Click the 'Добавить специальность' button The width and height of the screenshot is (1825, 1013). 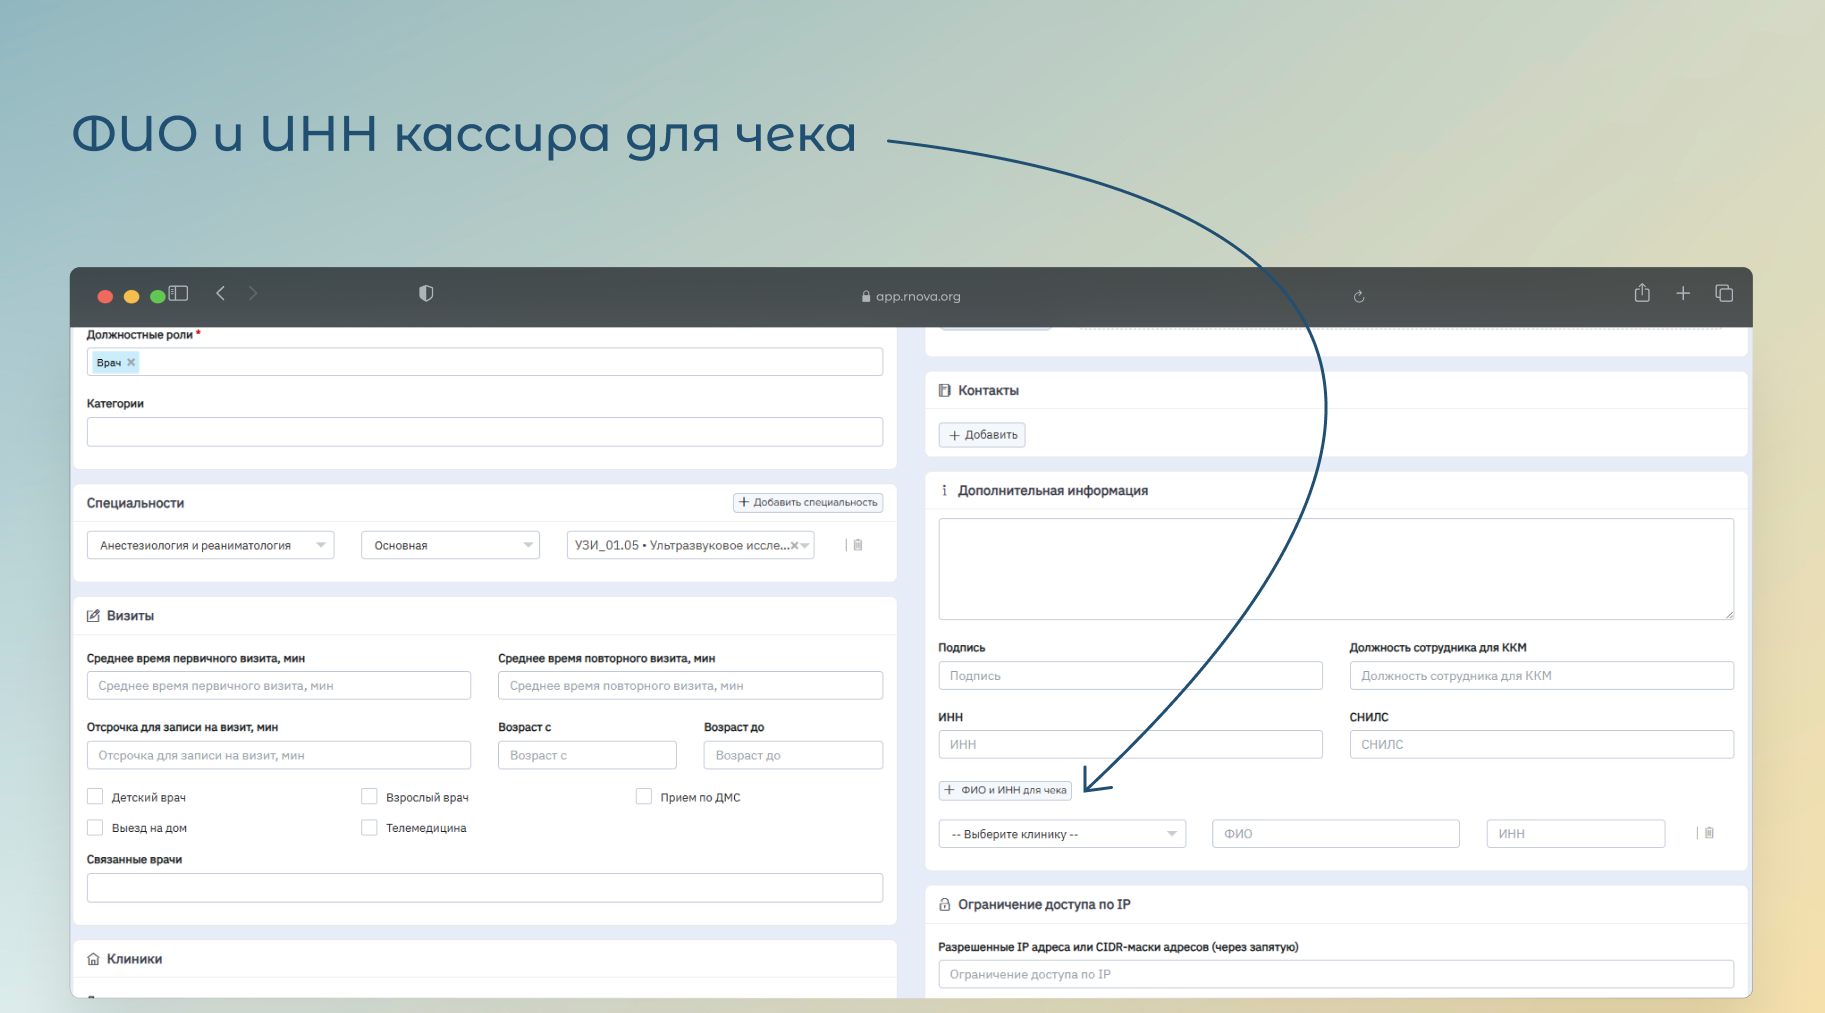click(x=808, y=503)
